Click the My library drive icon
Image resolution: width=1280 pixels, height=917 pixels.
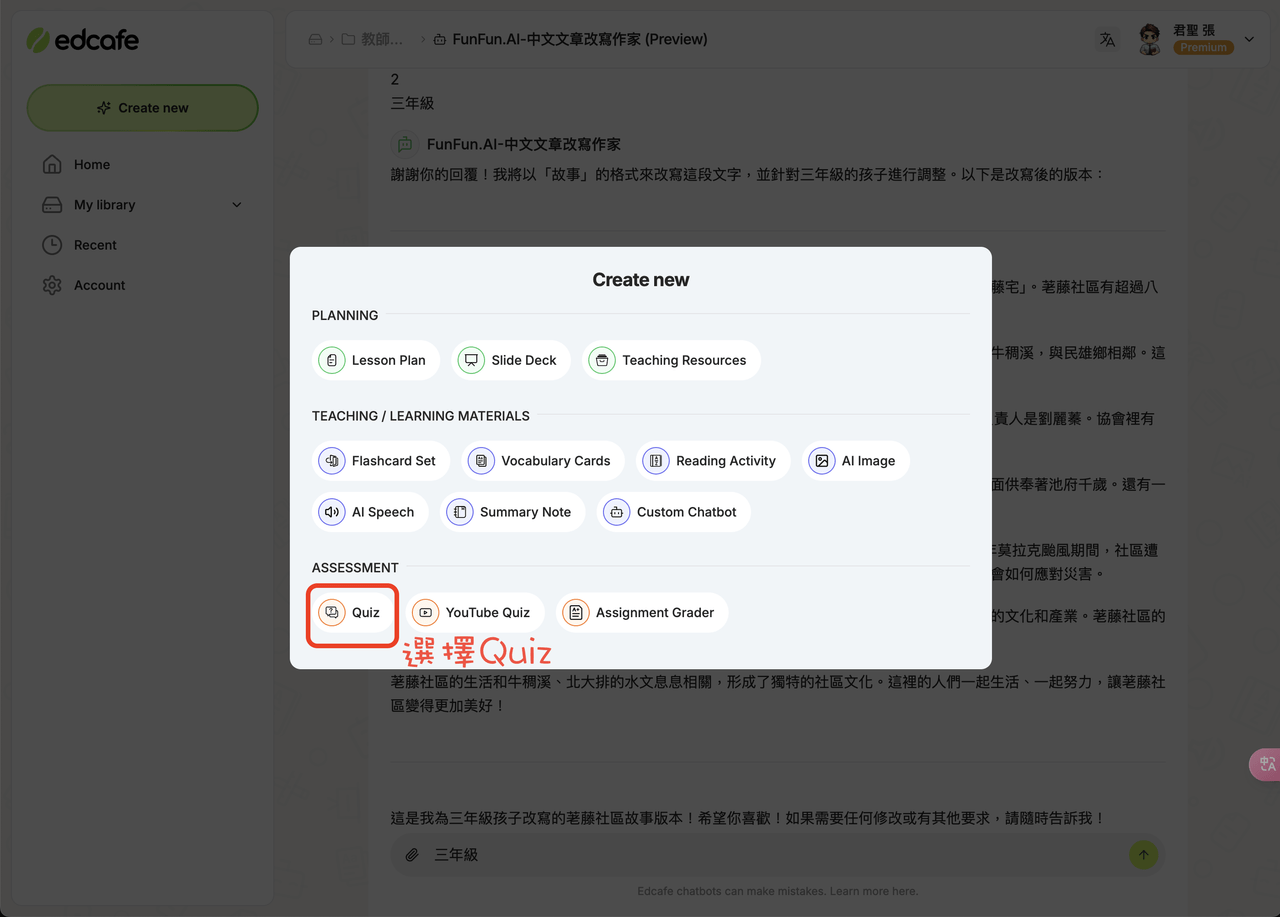52,204
